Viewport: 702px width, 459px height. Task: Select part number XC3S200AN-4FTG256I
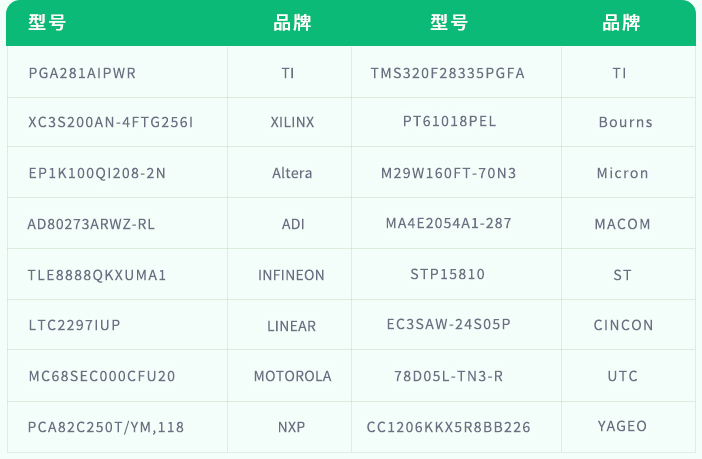(111, 122)
